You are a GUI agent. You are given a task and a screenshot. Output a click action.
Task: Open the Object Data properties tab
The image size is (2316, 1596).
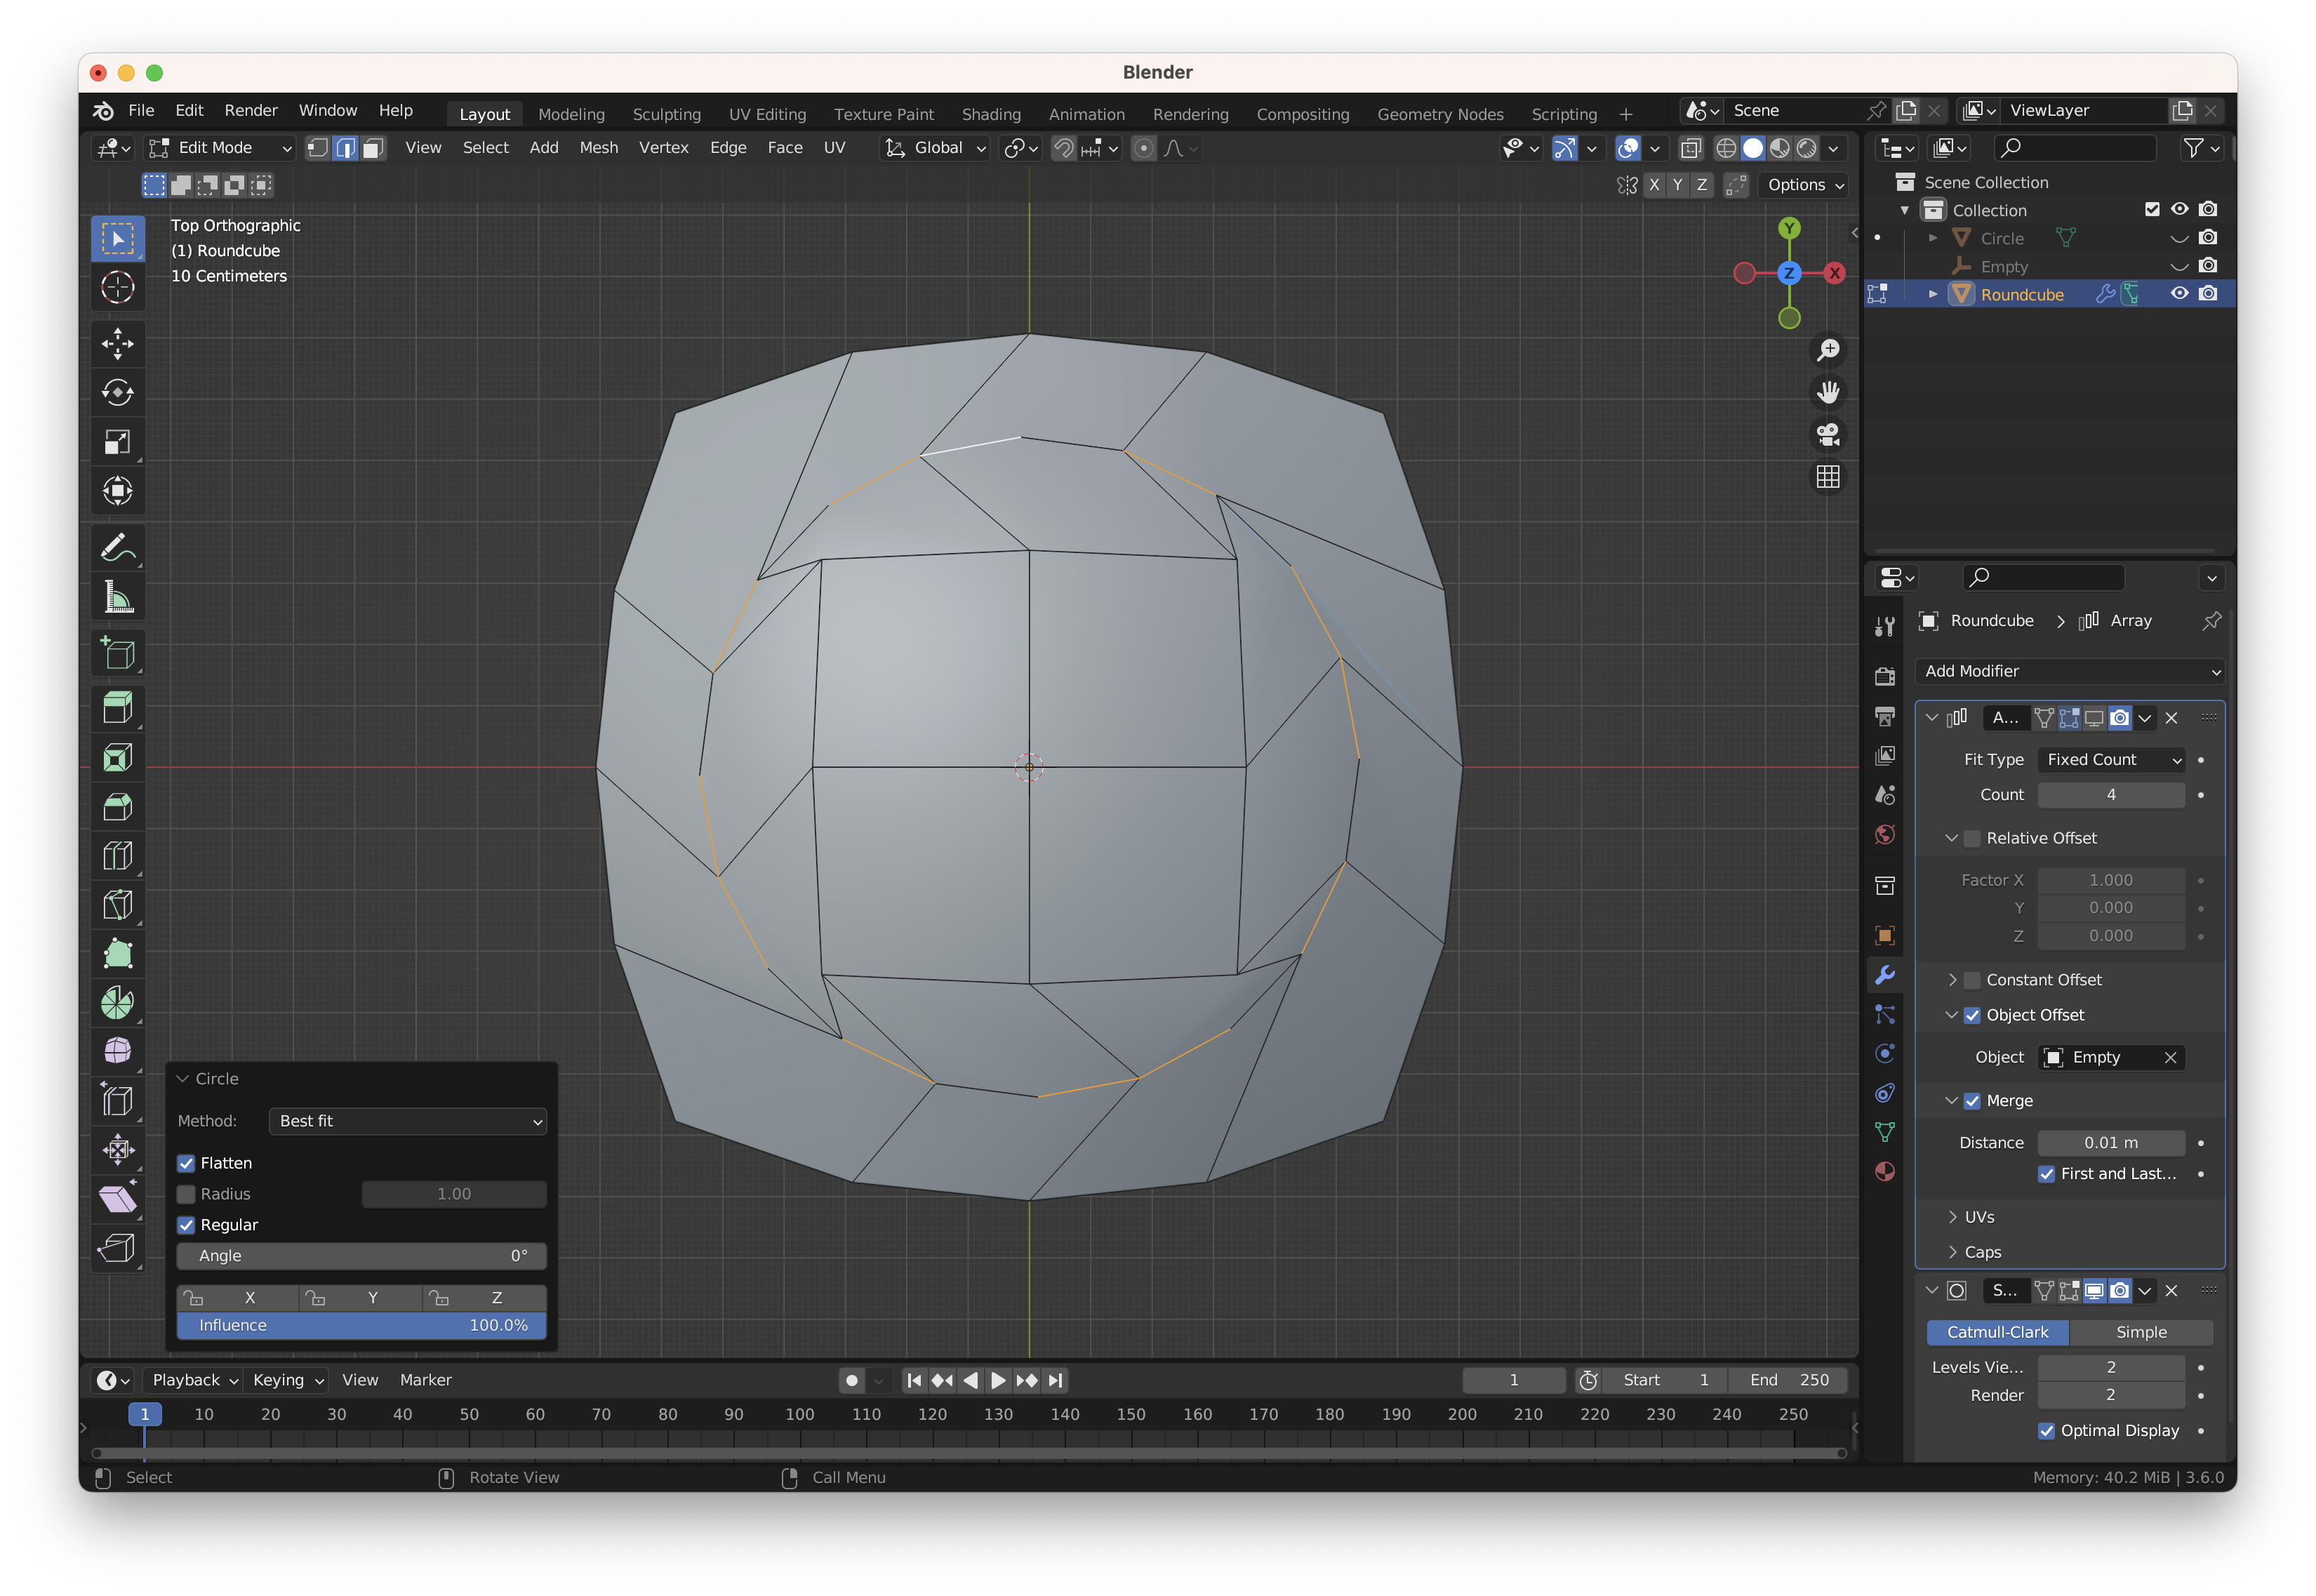1886,1132
